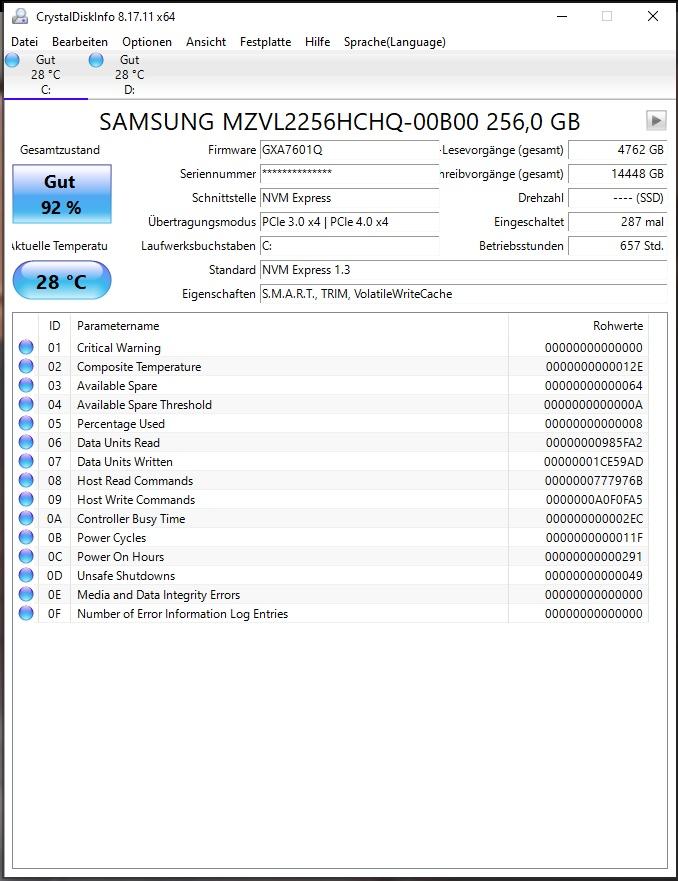
Task: Open the Optionen menu
Action: pyautogui.click(x=147, y=42)
